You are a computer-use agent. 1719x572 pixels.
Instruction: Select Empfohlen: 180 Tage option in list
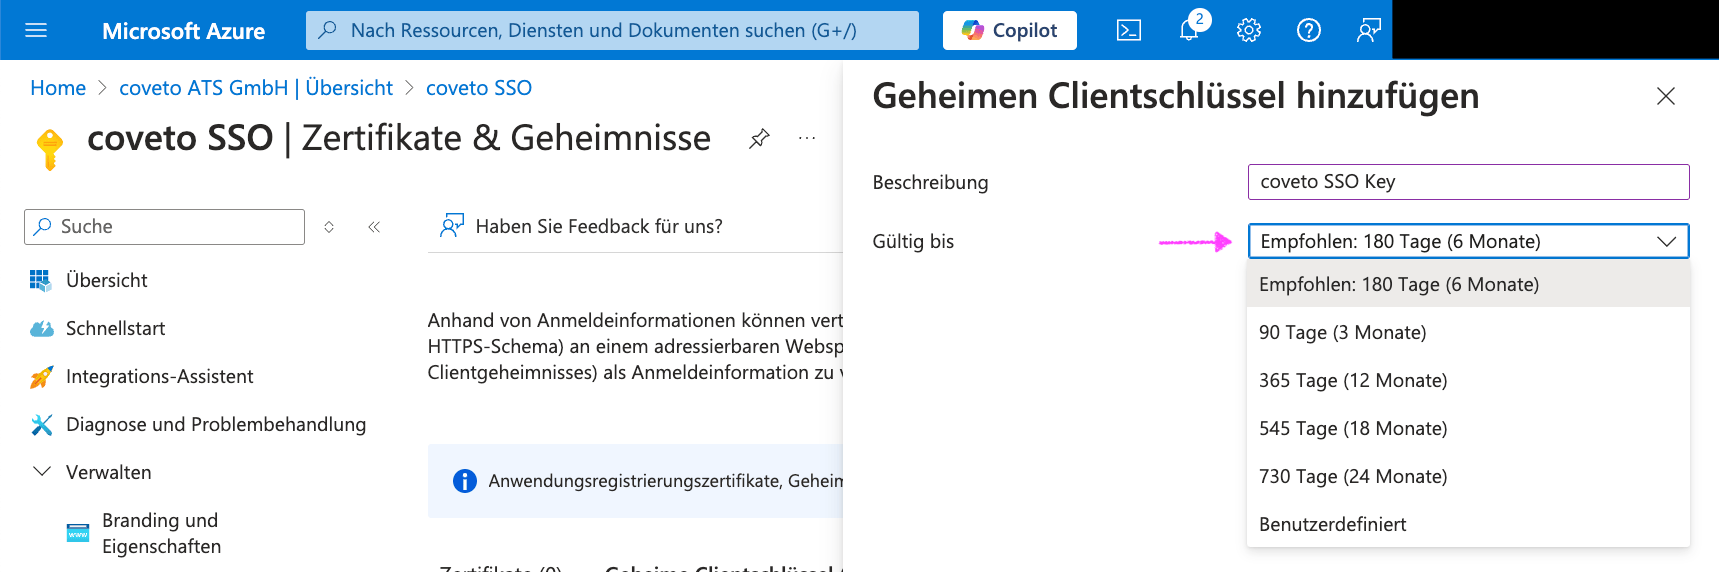[1468, 284]
